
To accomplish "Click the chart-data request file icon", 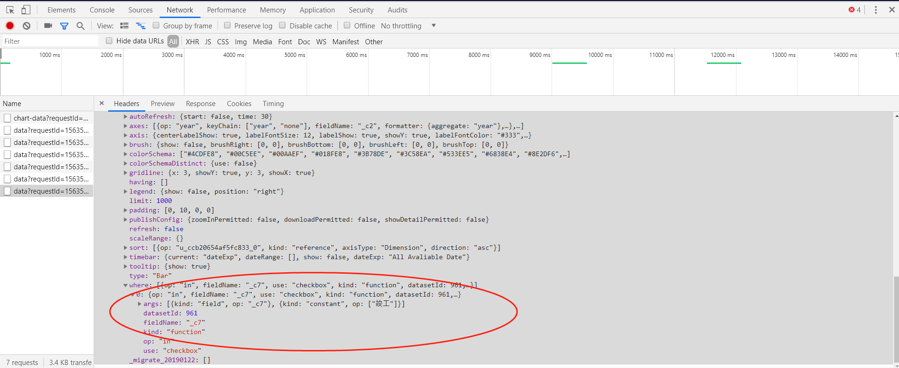I will click(x=7, y=118).
